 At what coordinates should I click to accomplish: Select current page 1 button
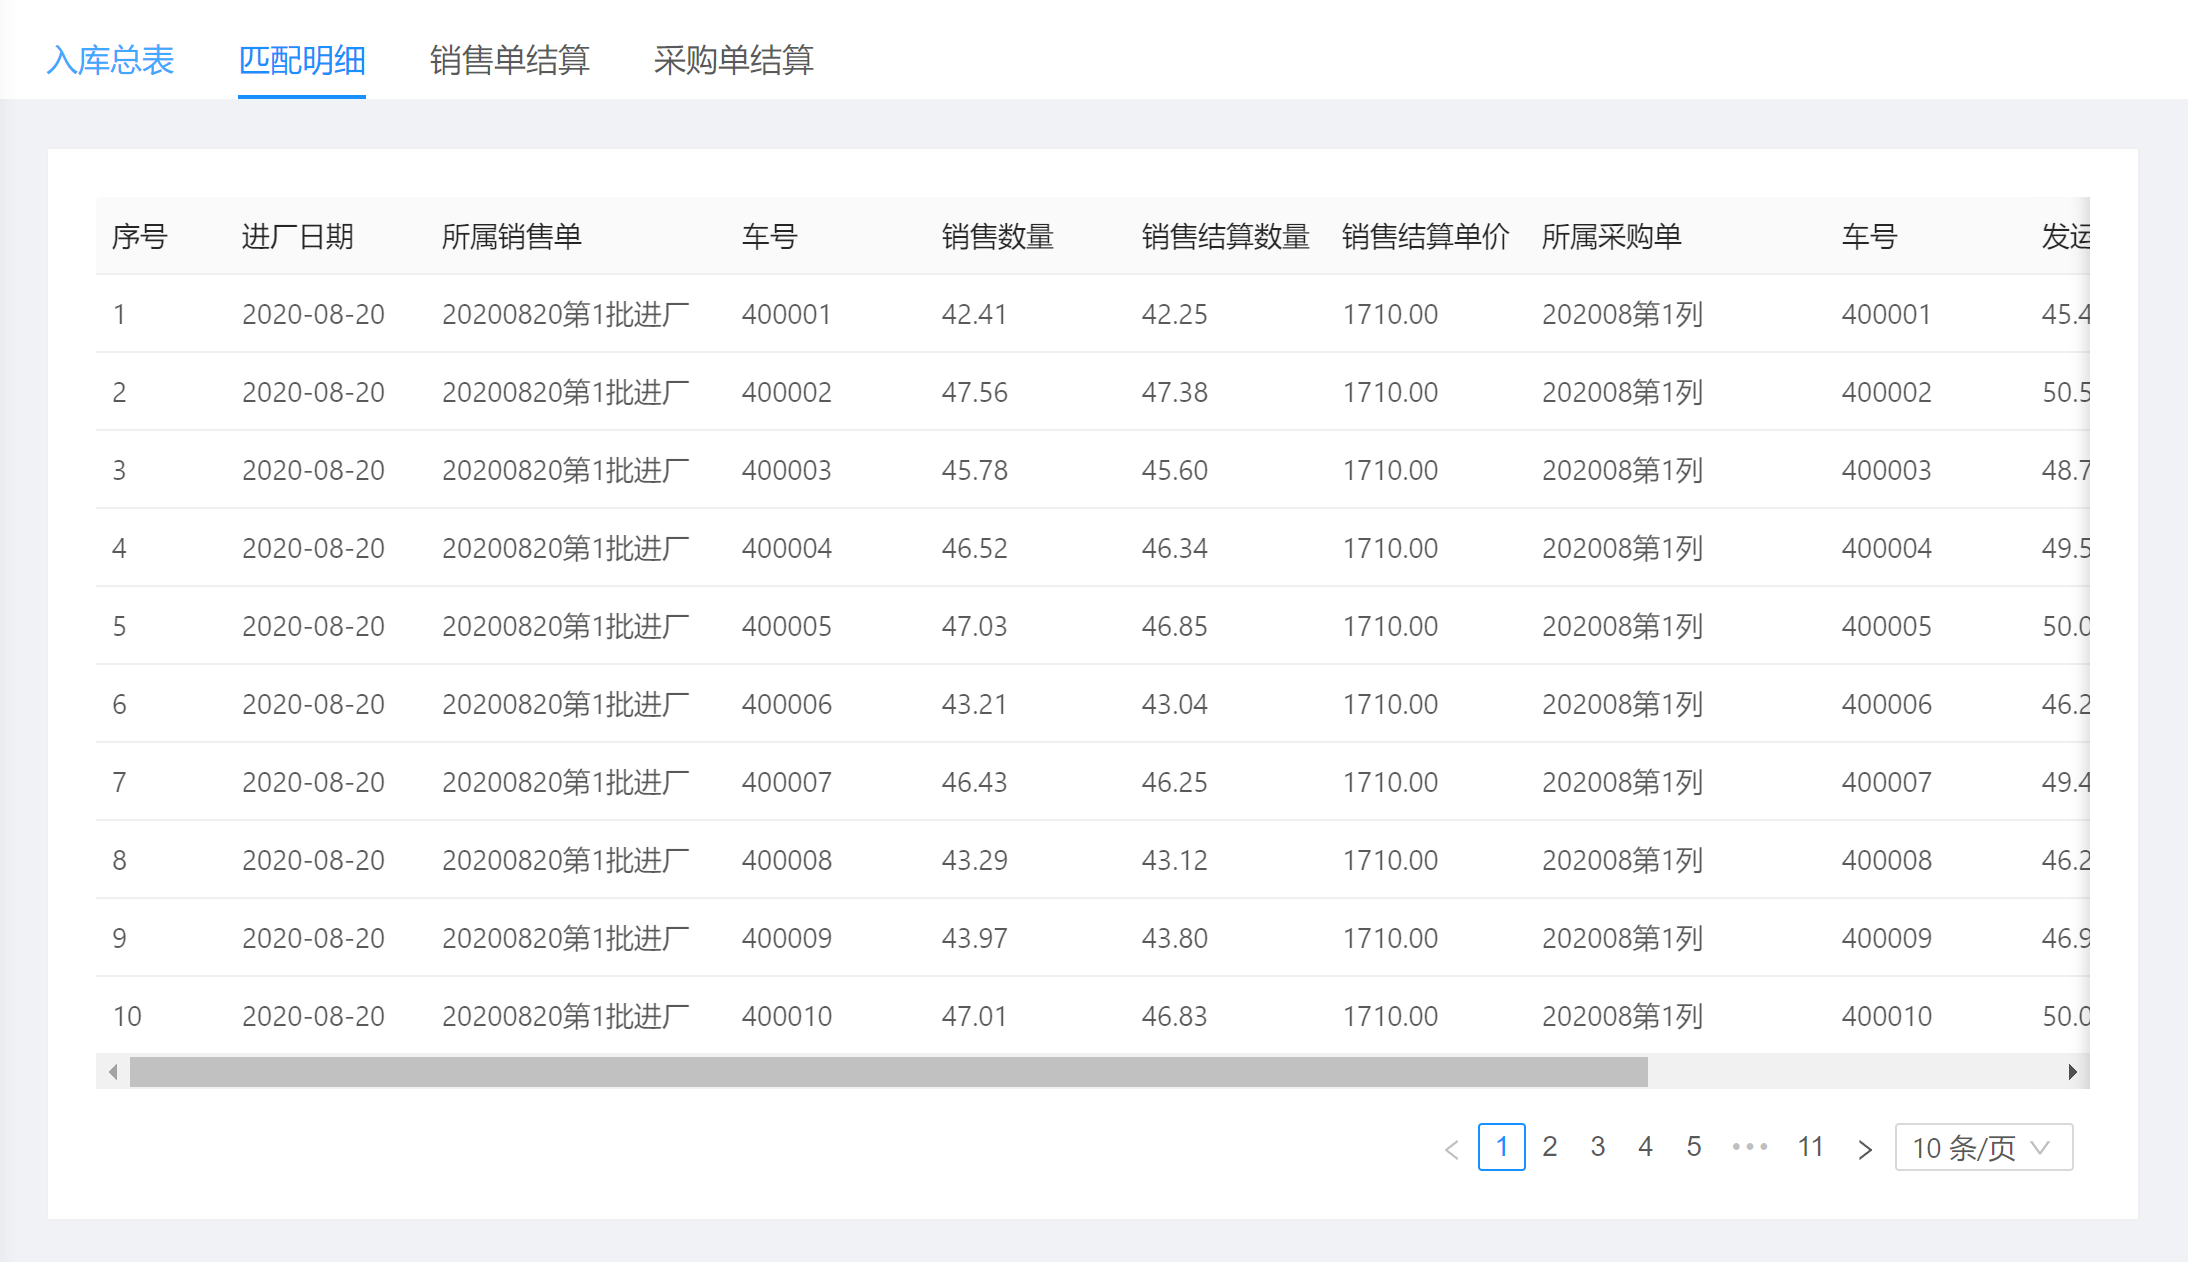click(1501, 1147)
